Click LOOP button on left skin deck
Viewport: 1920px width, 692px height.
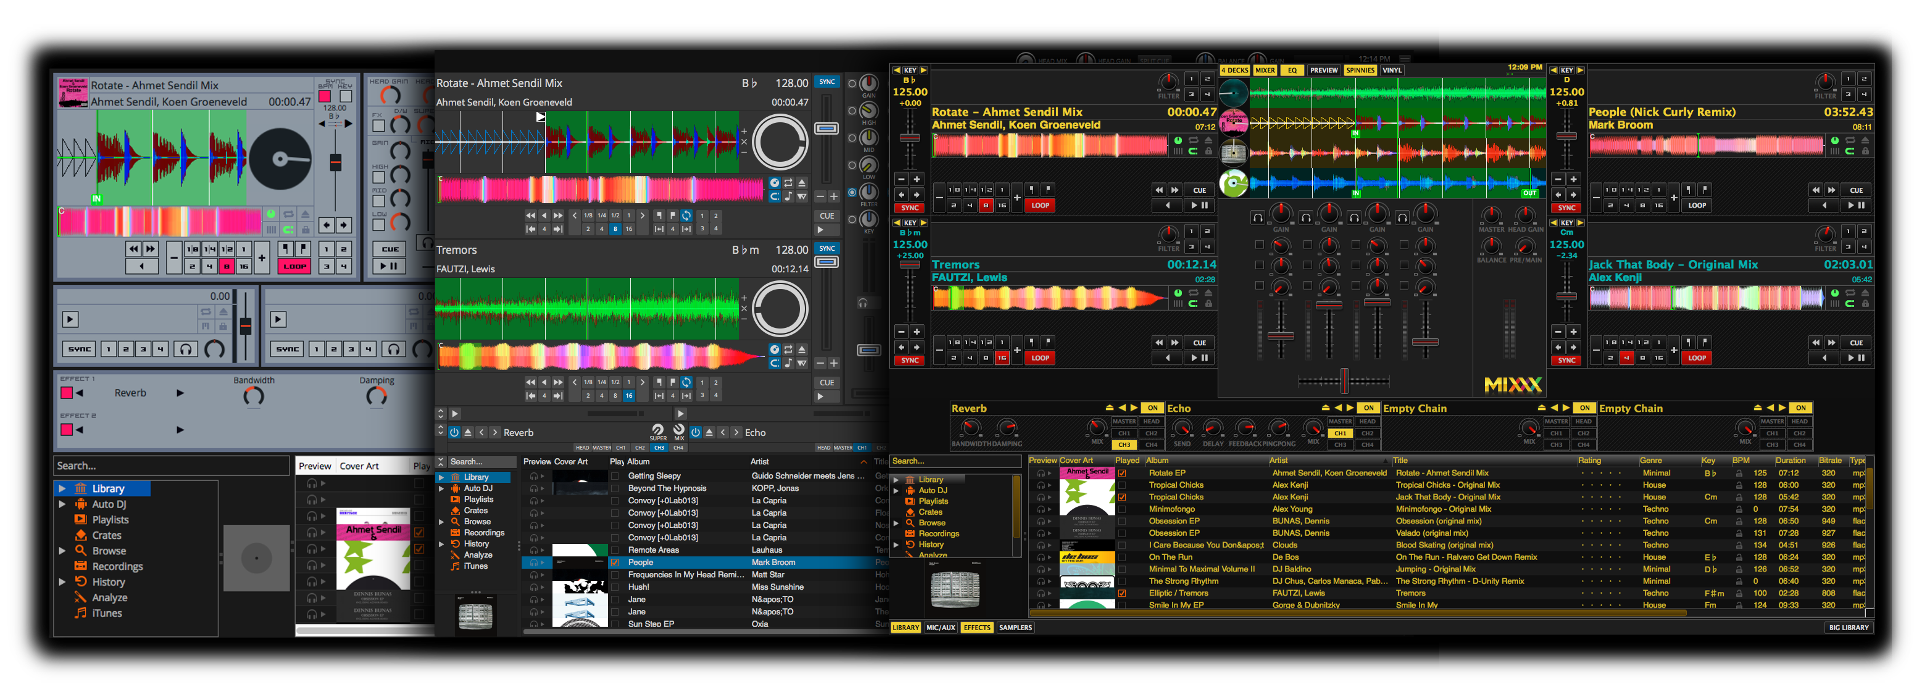coord(295,266)
